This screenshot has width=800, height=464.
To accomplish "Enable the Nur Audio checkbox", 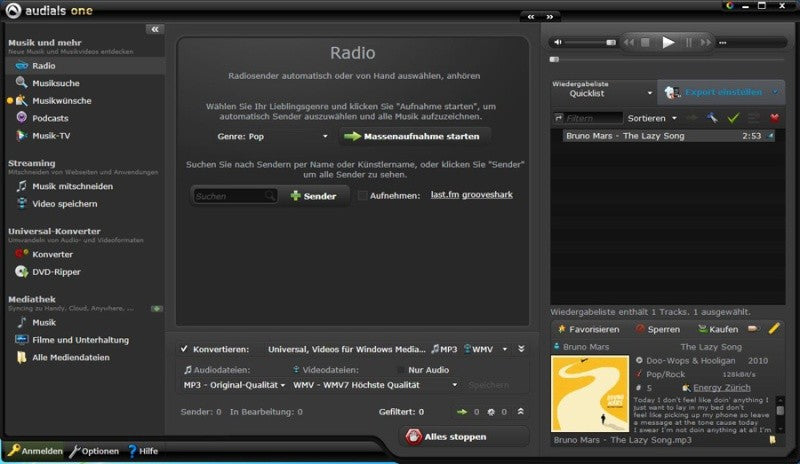I will click(401, 370).
